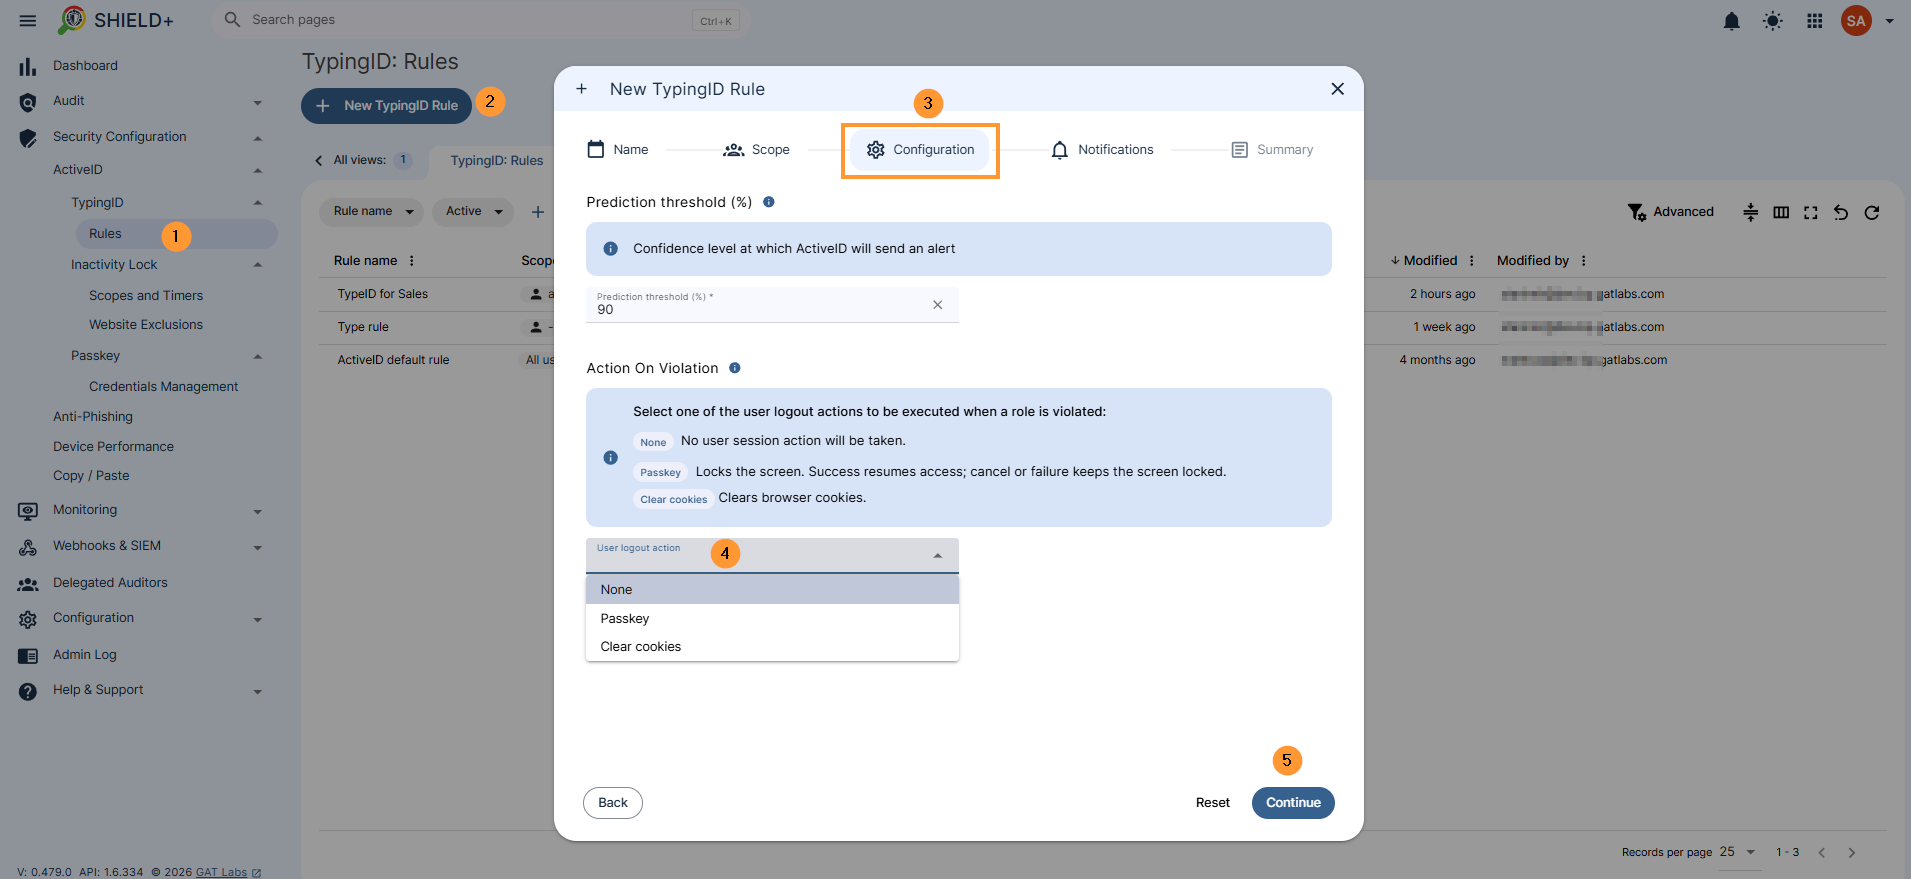This screenshot has width=1911, height=879.
Task: Add a filter with the plus icon
Action: [x=538, y=212]
